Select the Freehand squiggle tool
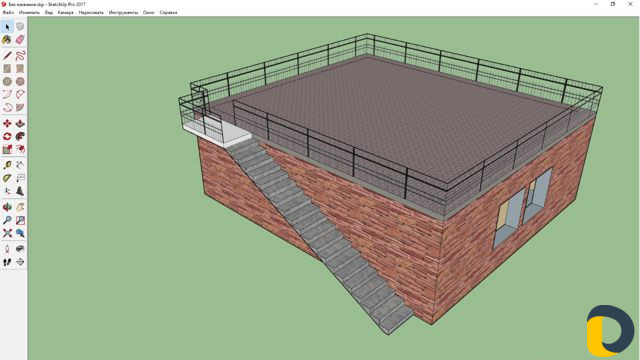 (x=20, y=56)
